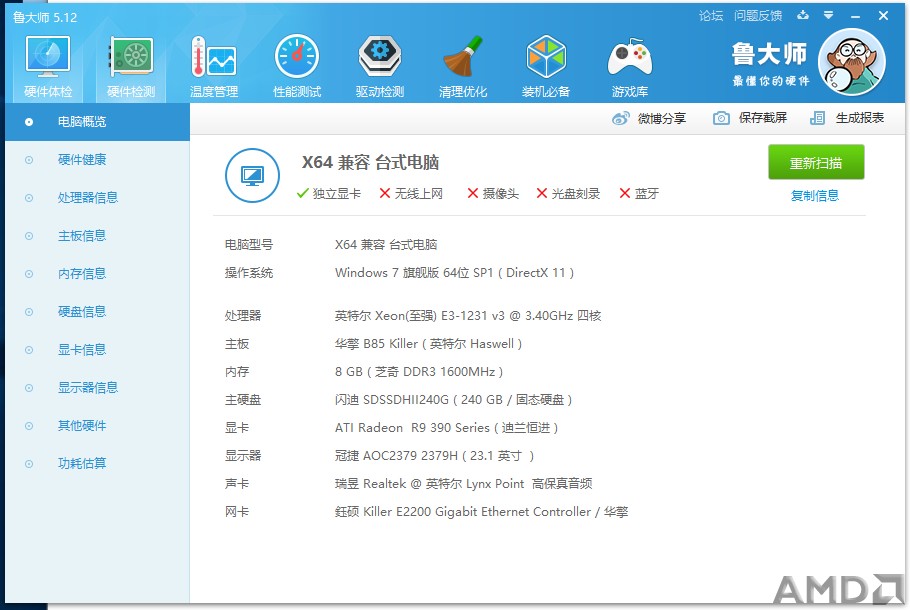910x610 pixels.
Task: Click 微博分享 share text
Action: point(662,118)
